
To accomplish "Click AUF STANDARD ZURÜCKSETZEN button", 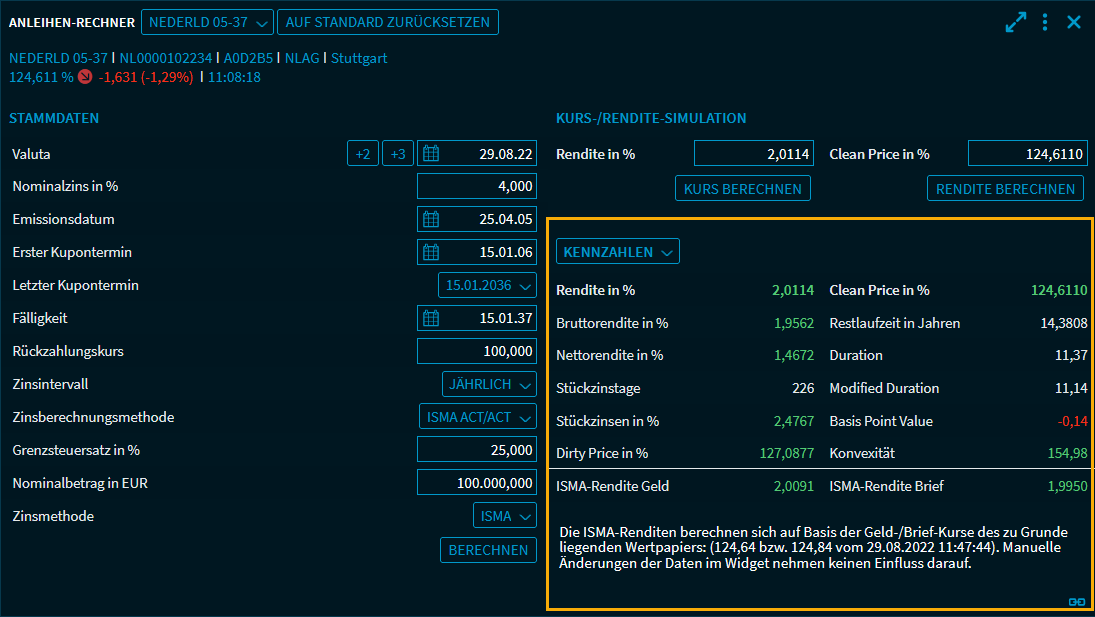I will [387, 22].
